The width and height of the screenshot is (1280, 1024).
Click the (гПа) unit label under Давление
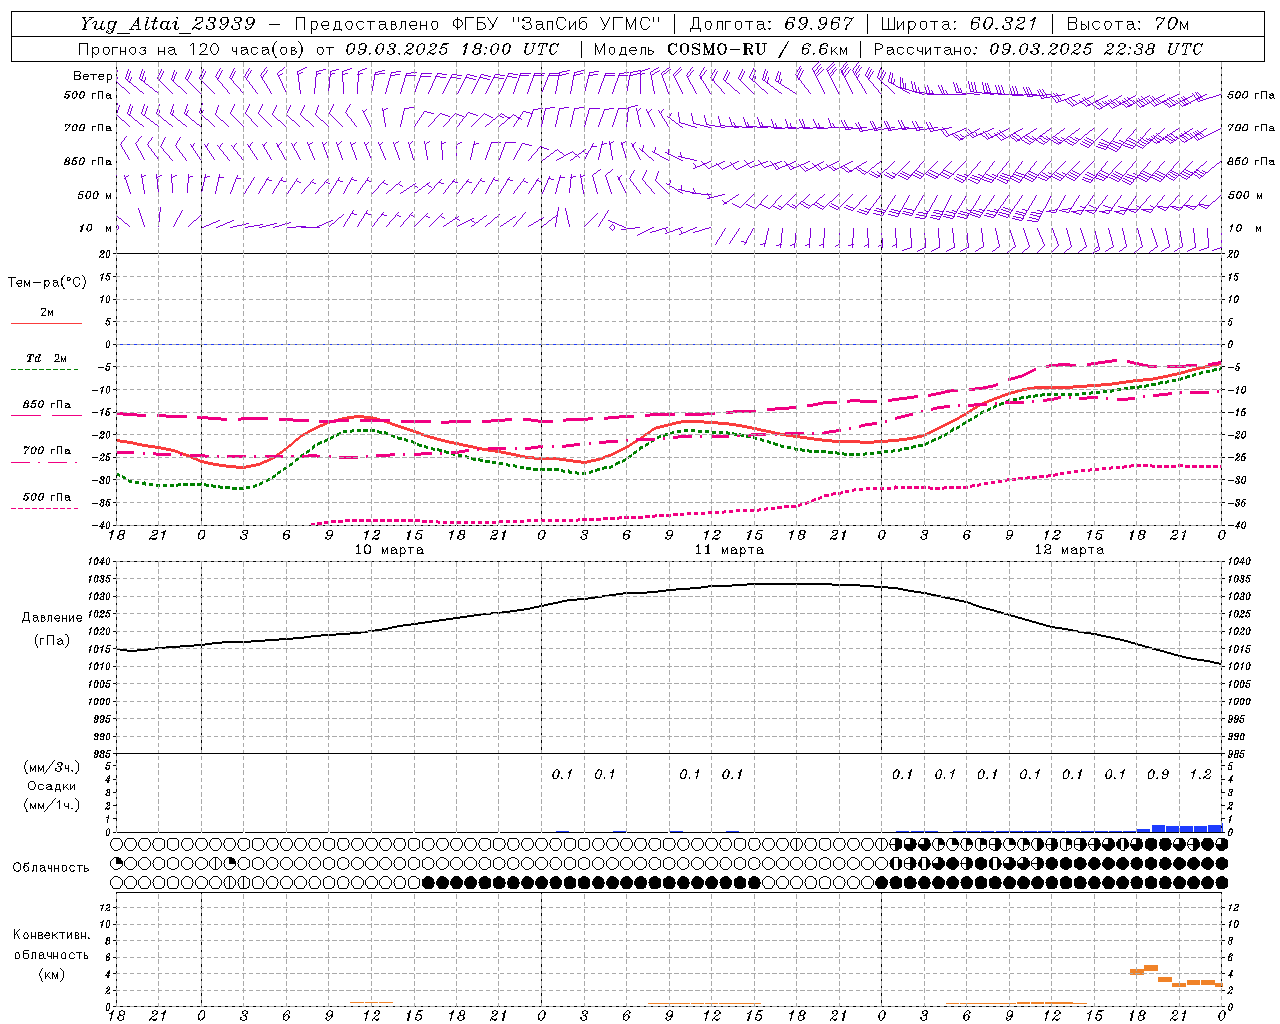[52, 640]
